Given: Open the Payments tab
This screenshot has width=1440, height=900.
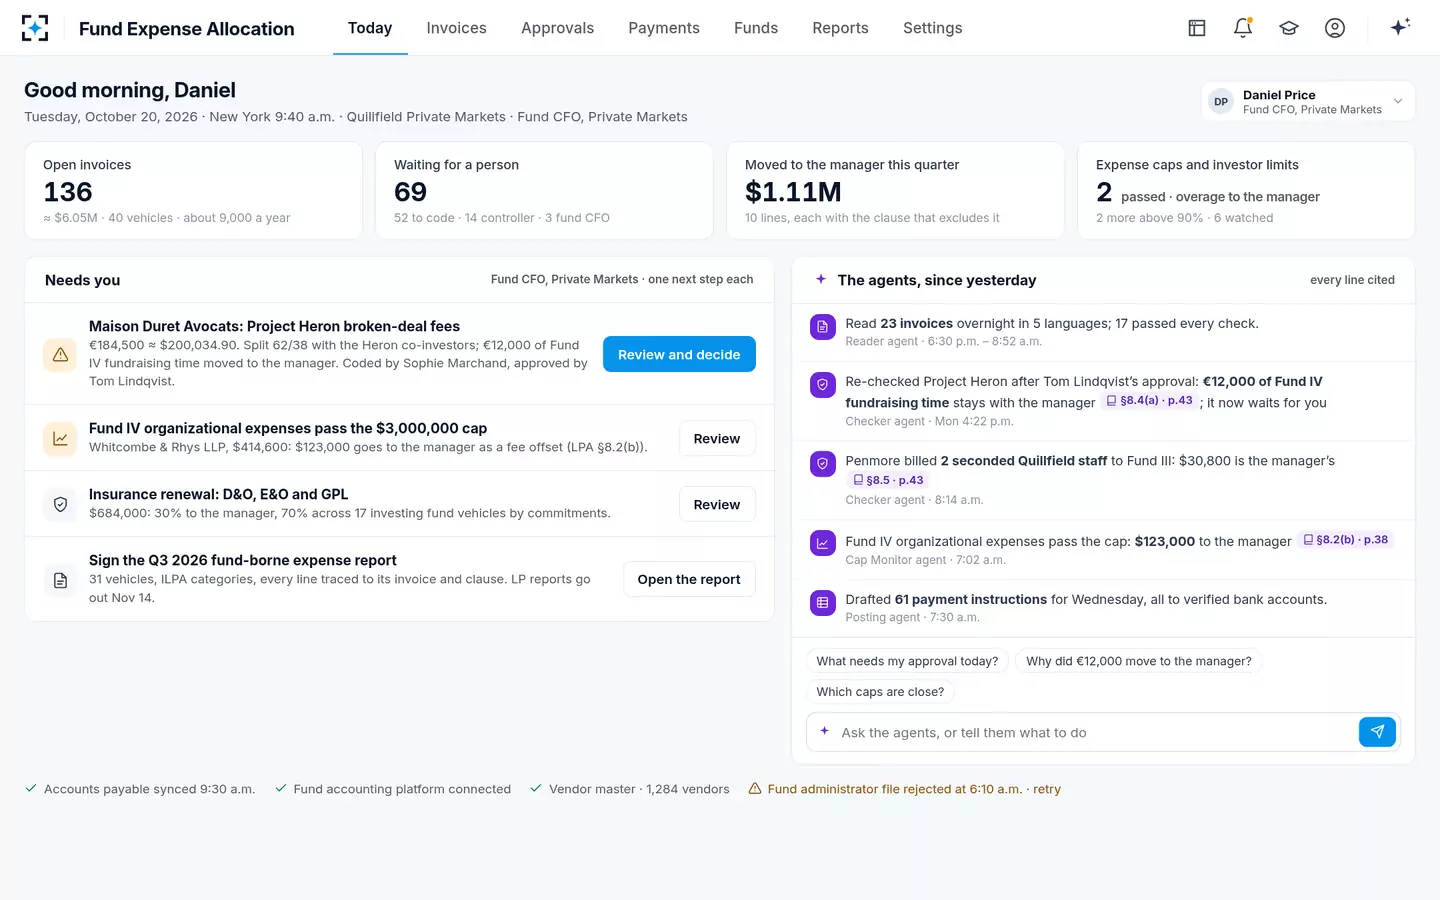Looking at the screenshot, I should tap(664, 28).
